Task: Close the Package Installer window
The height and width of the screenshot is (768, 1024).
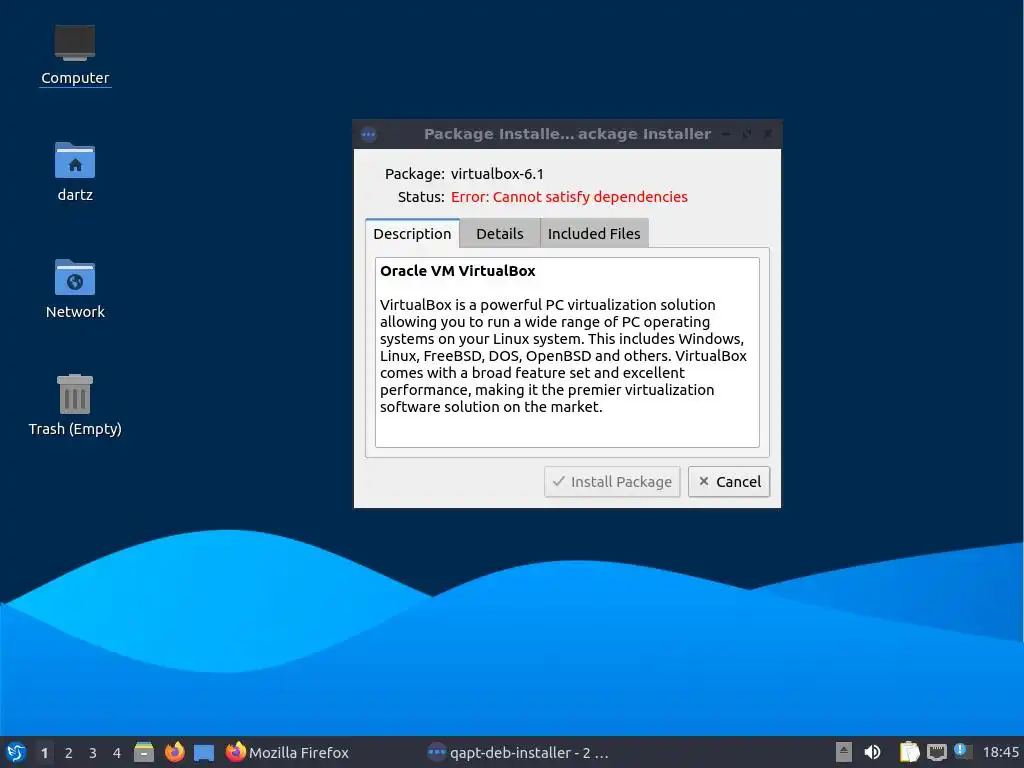Action: pyautogui.click(x=768, y=134)
